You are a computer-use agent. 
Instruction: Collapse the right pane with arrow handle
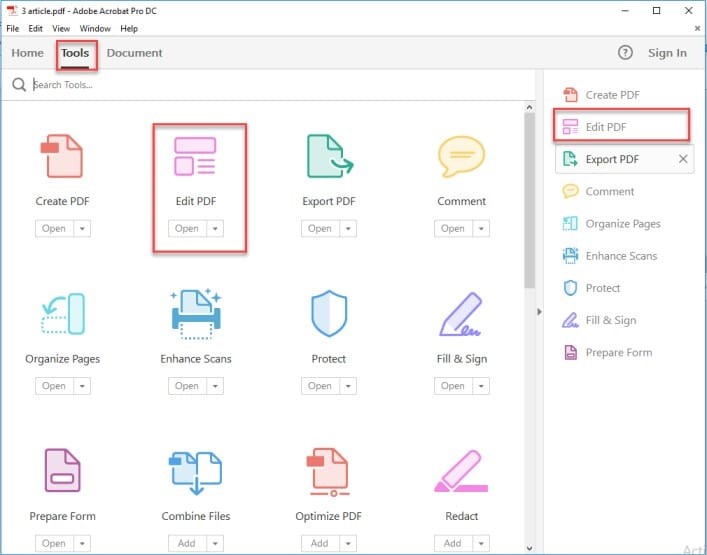pos(539,312)
